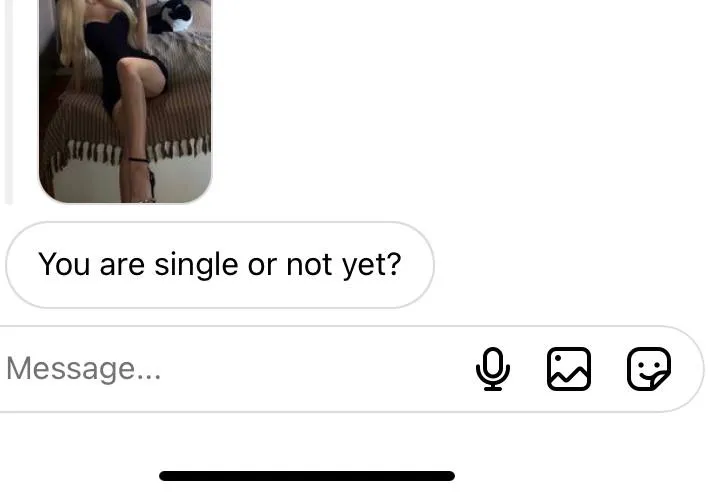Open the sticker smiley icon

coord(649,369)
